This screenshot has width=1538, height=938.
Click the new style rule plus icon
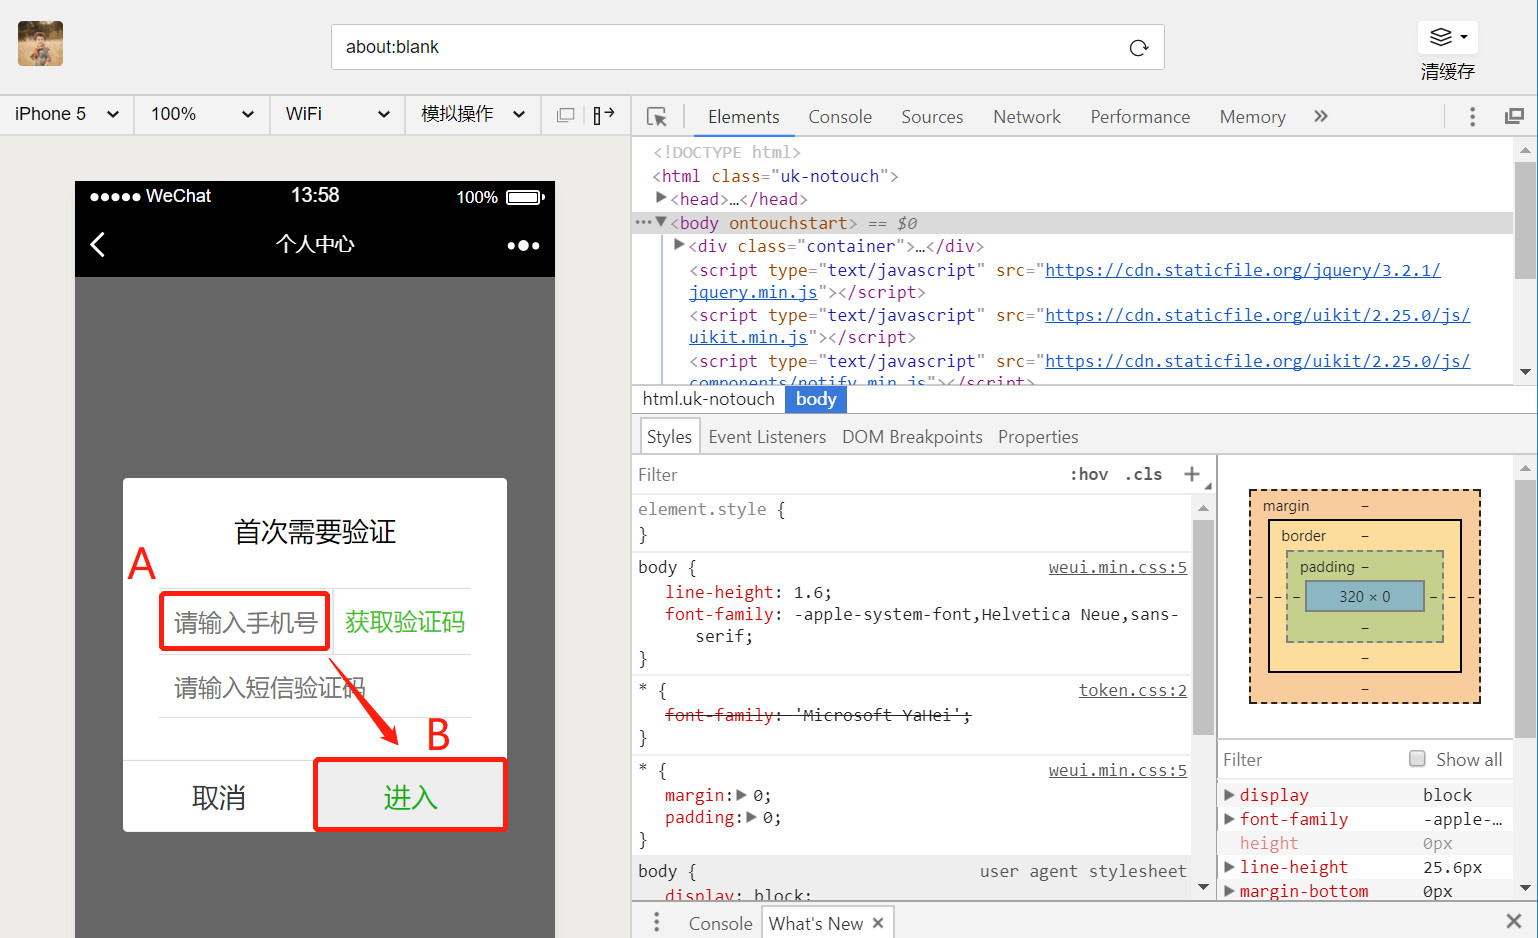click(x=1191, y=474)
